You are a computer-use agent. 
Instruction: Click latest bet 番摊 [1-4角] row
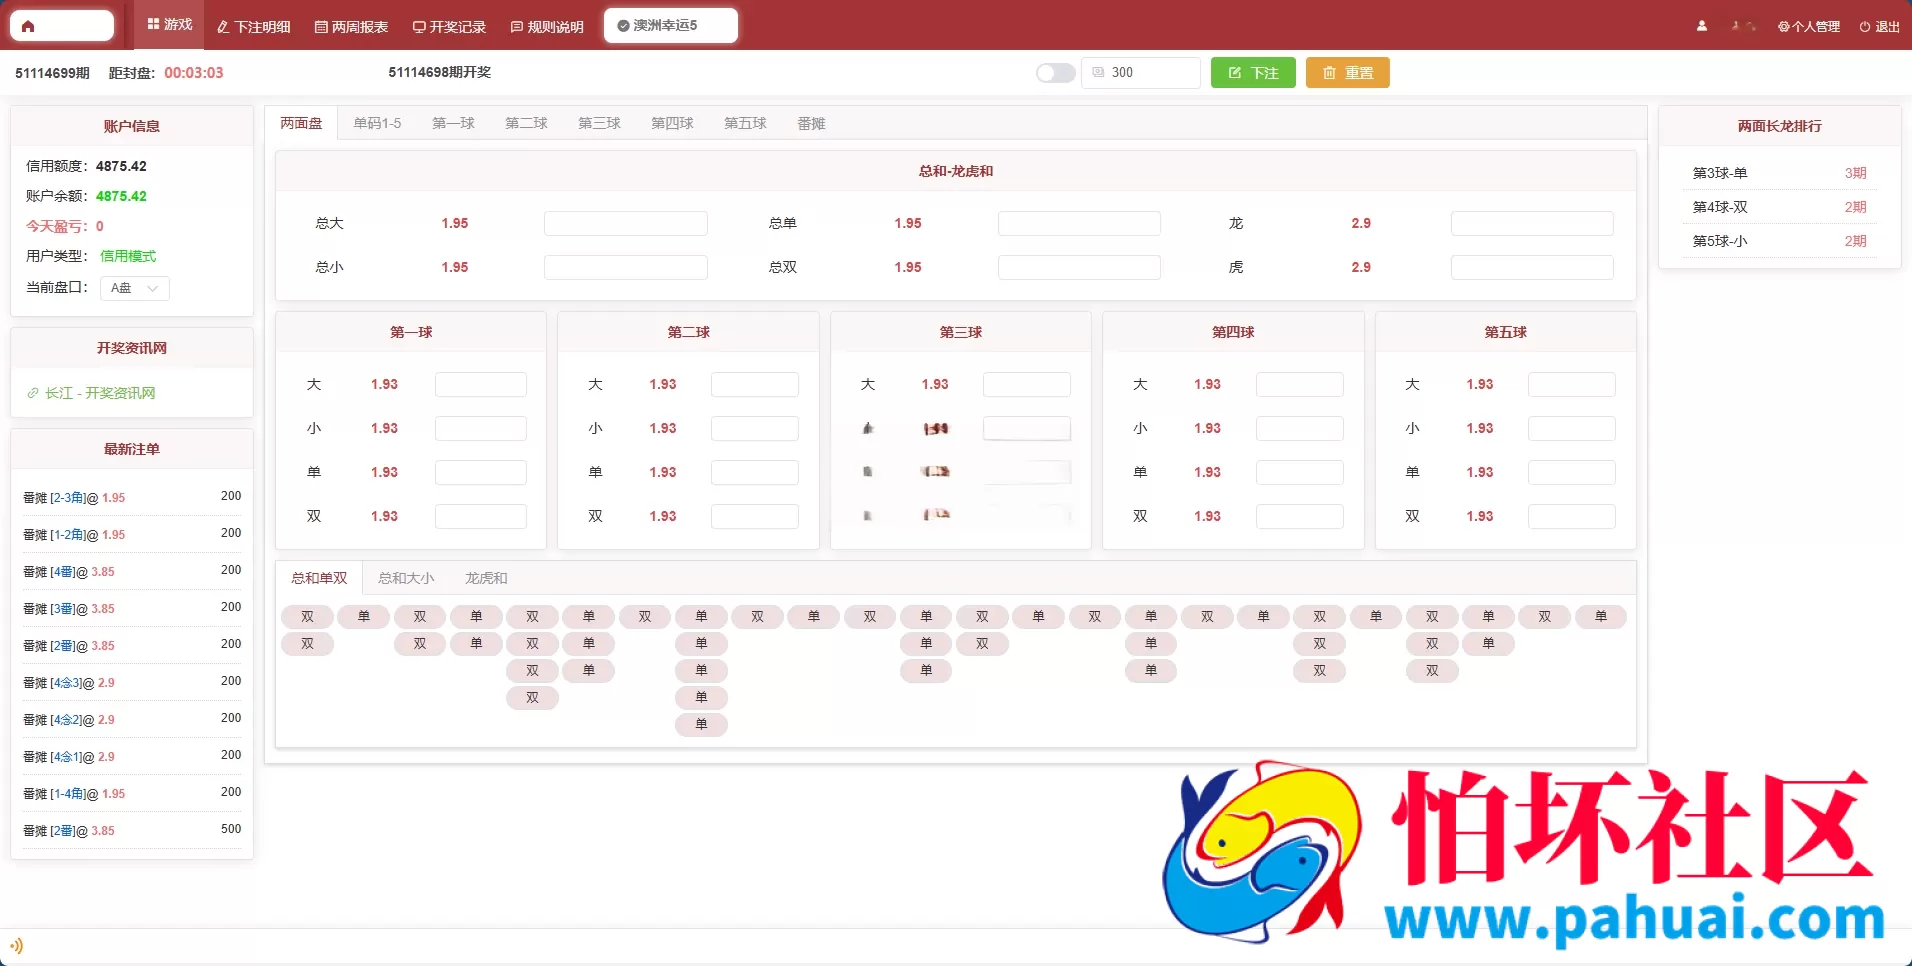coord(132,793)
